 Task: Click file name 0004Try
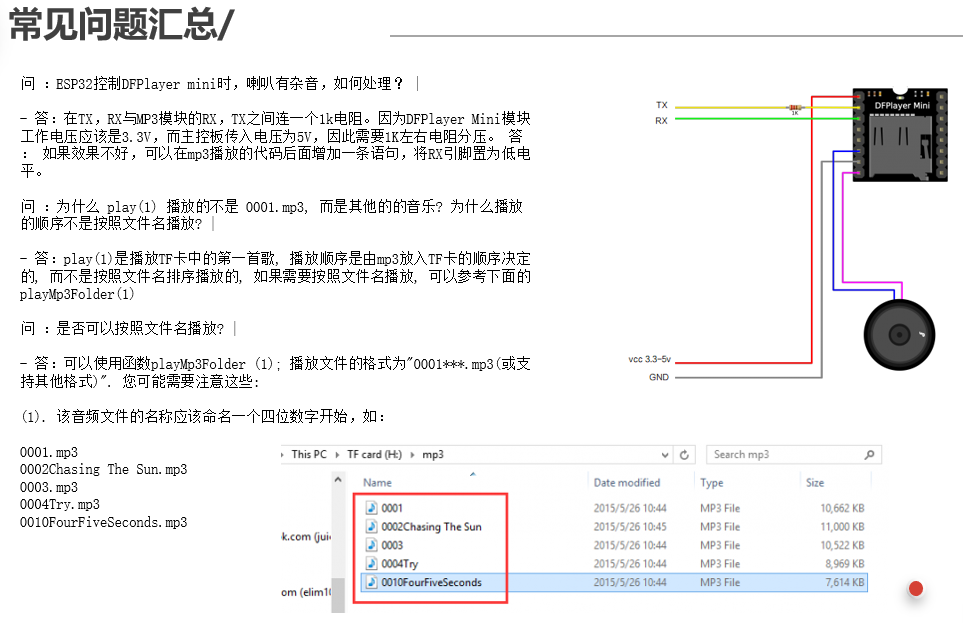[399, 563]
